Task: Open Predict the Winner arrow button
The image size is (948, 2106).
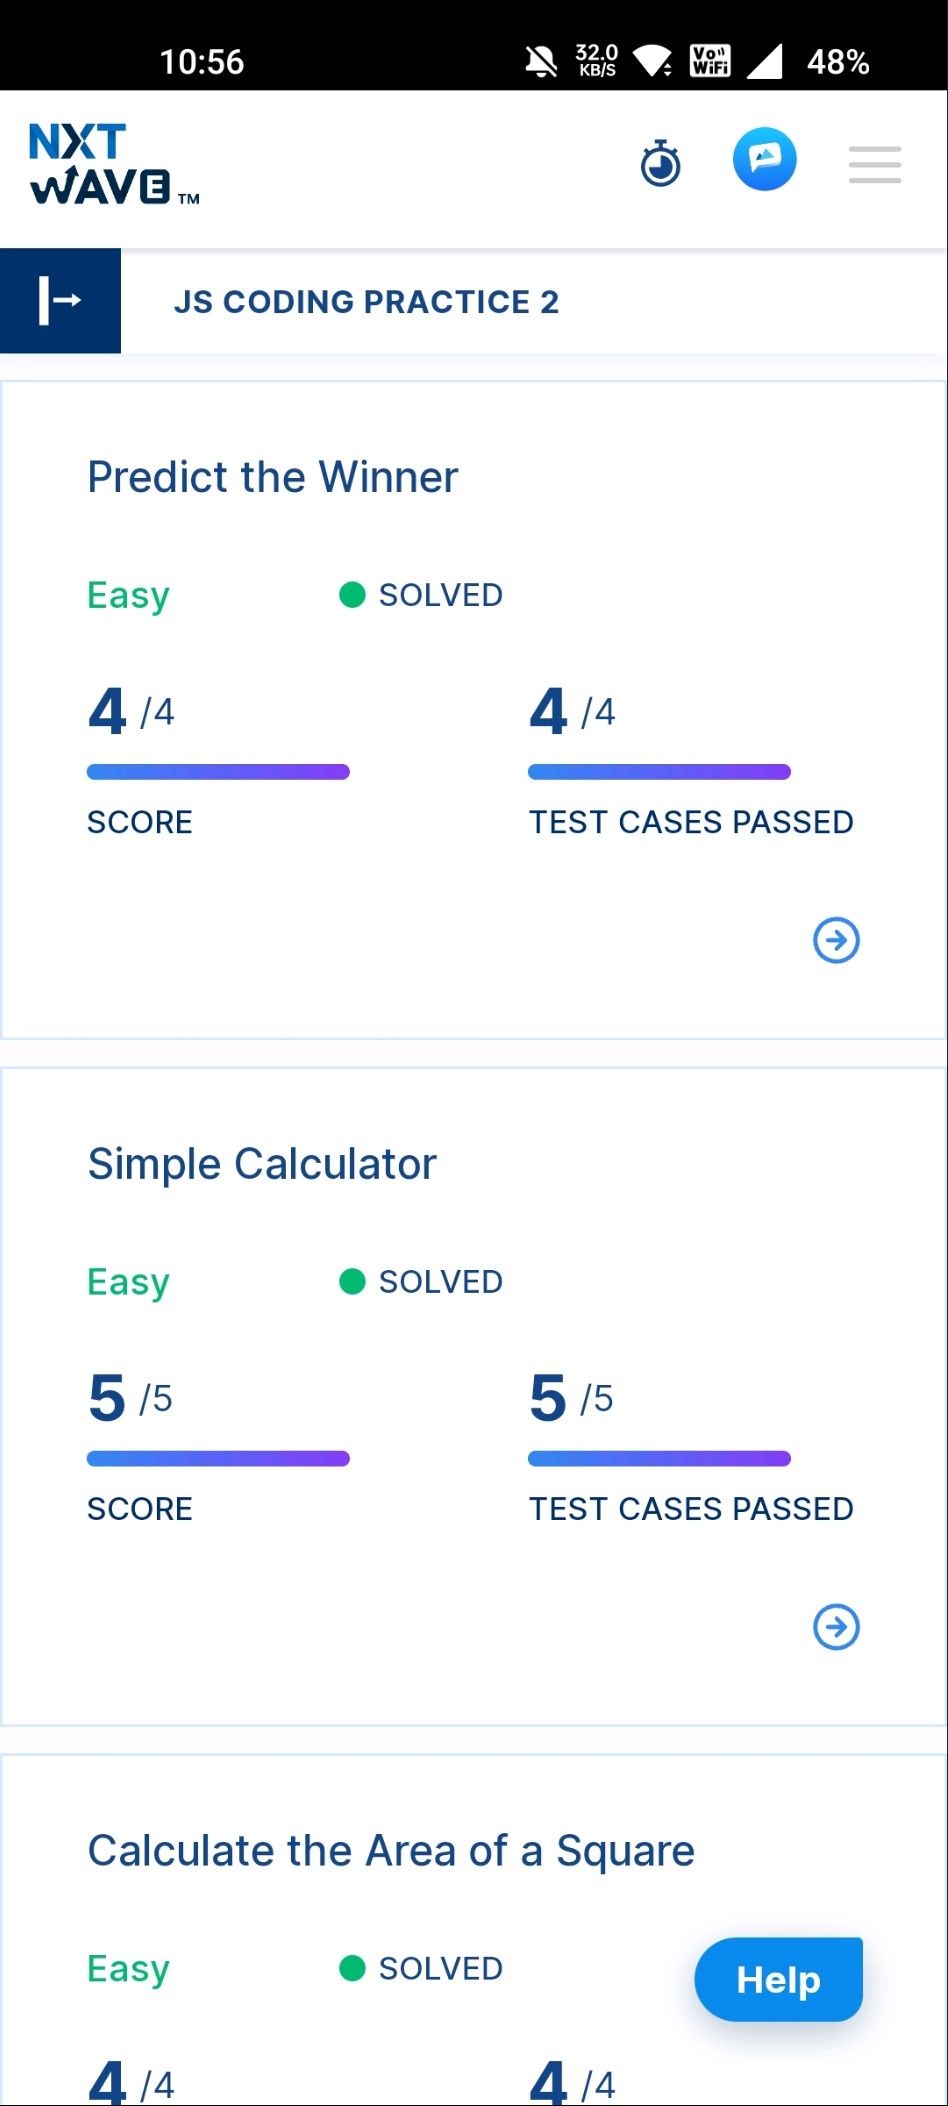Action: tap(836, 940)
